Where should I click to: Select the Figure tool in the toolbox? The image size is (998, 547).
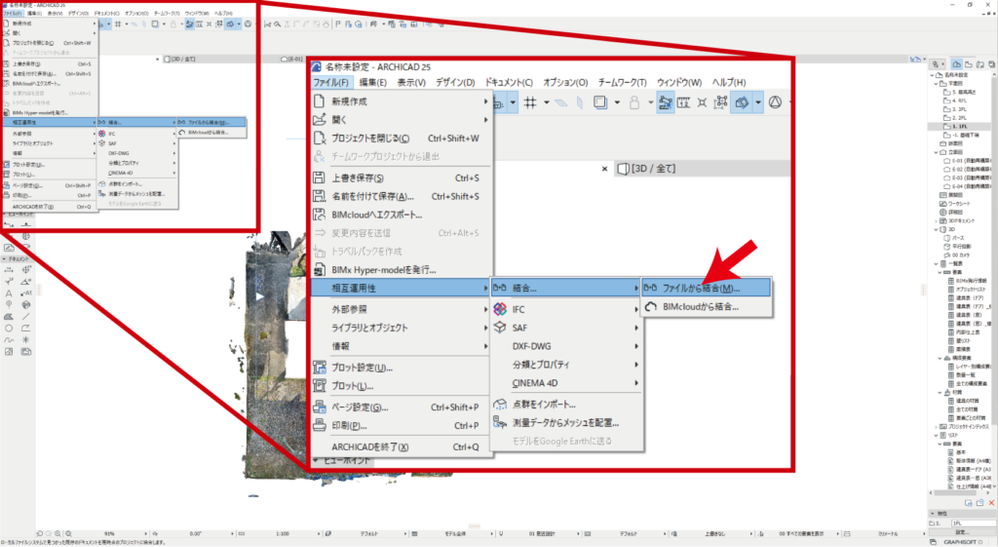tap(9, 352)
